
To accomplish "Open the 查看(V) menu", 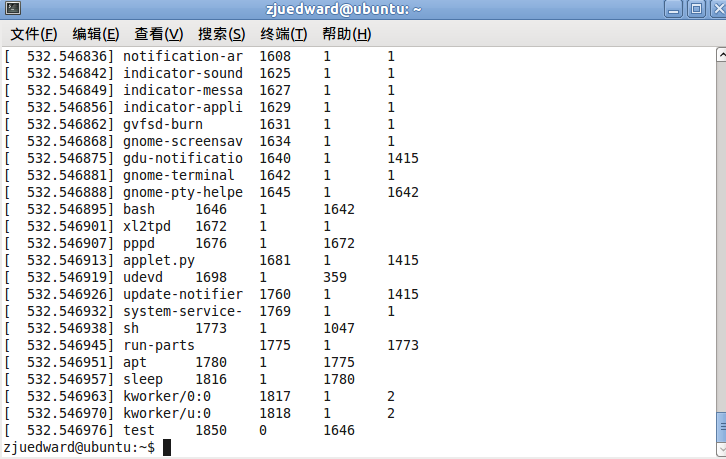I will (158, 34).
